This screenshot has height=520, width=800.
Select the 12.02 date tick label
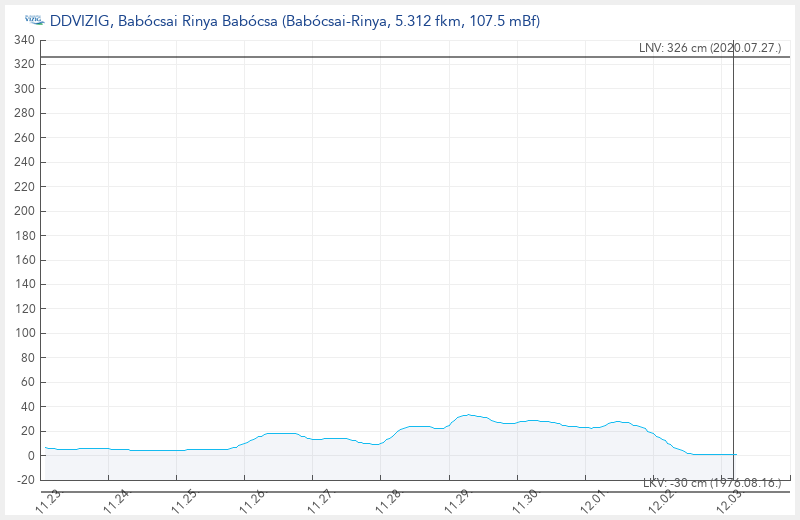point(662,498)
